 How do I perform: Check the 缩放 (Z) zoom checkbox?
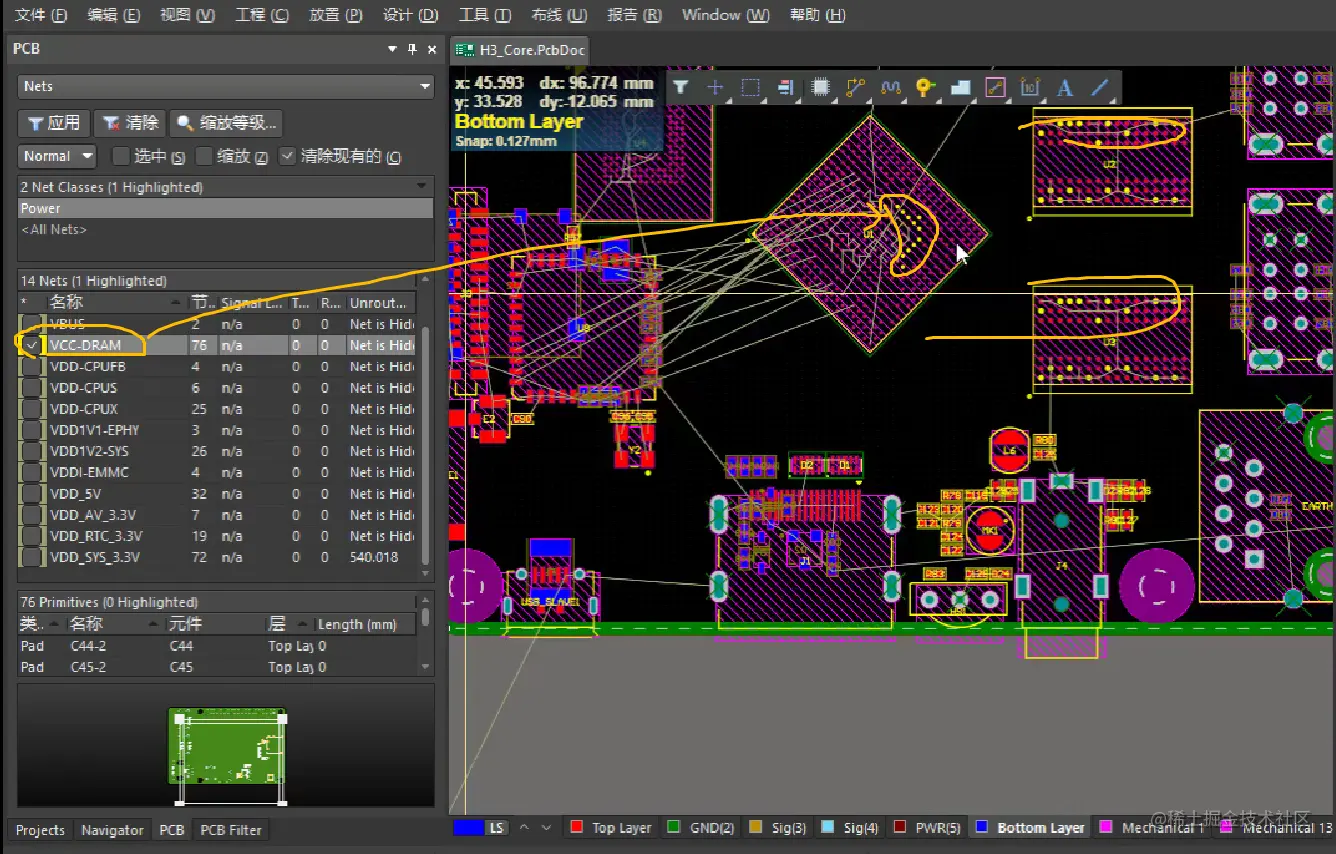(205, 156)
